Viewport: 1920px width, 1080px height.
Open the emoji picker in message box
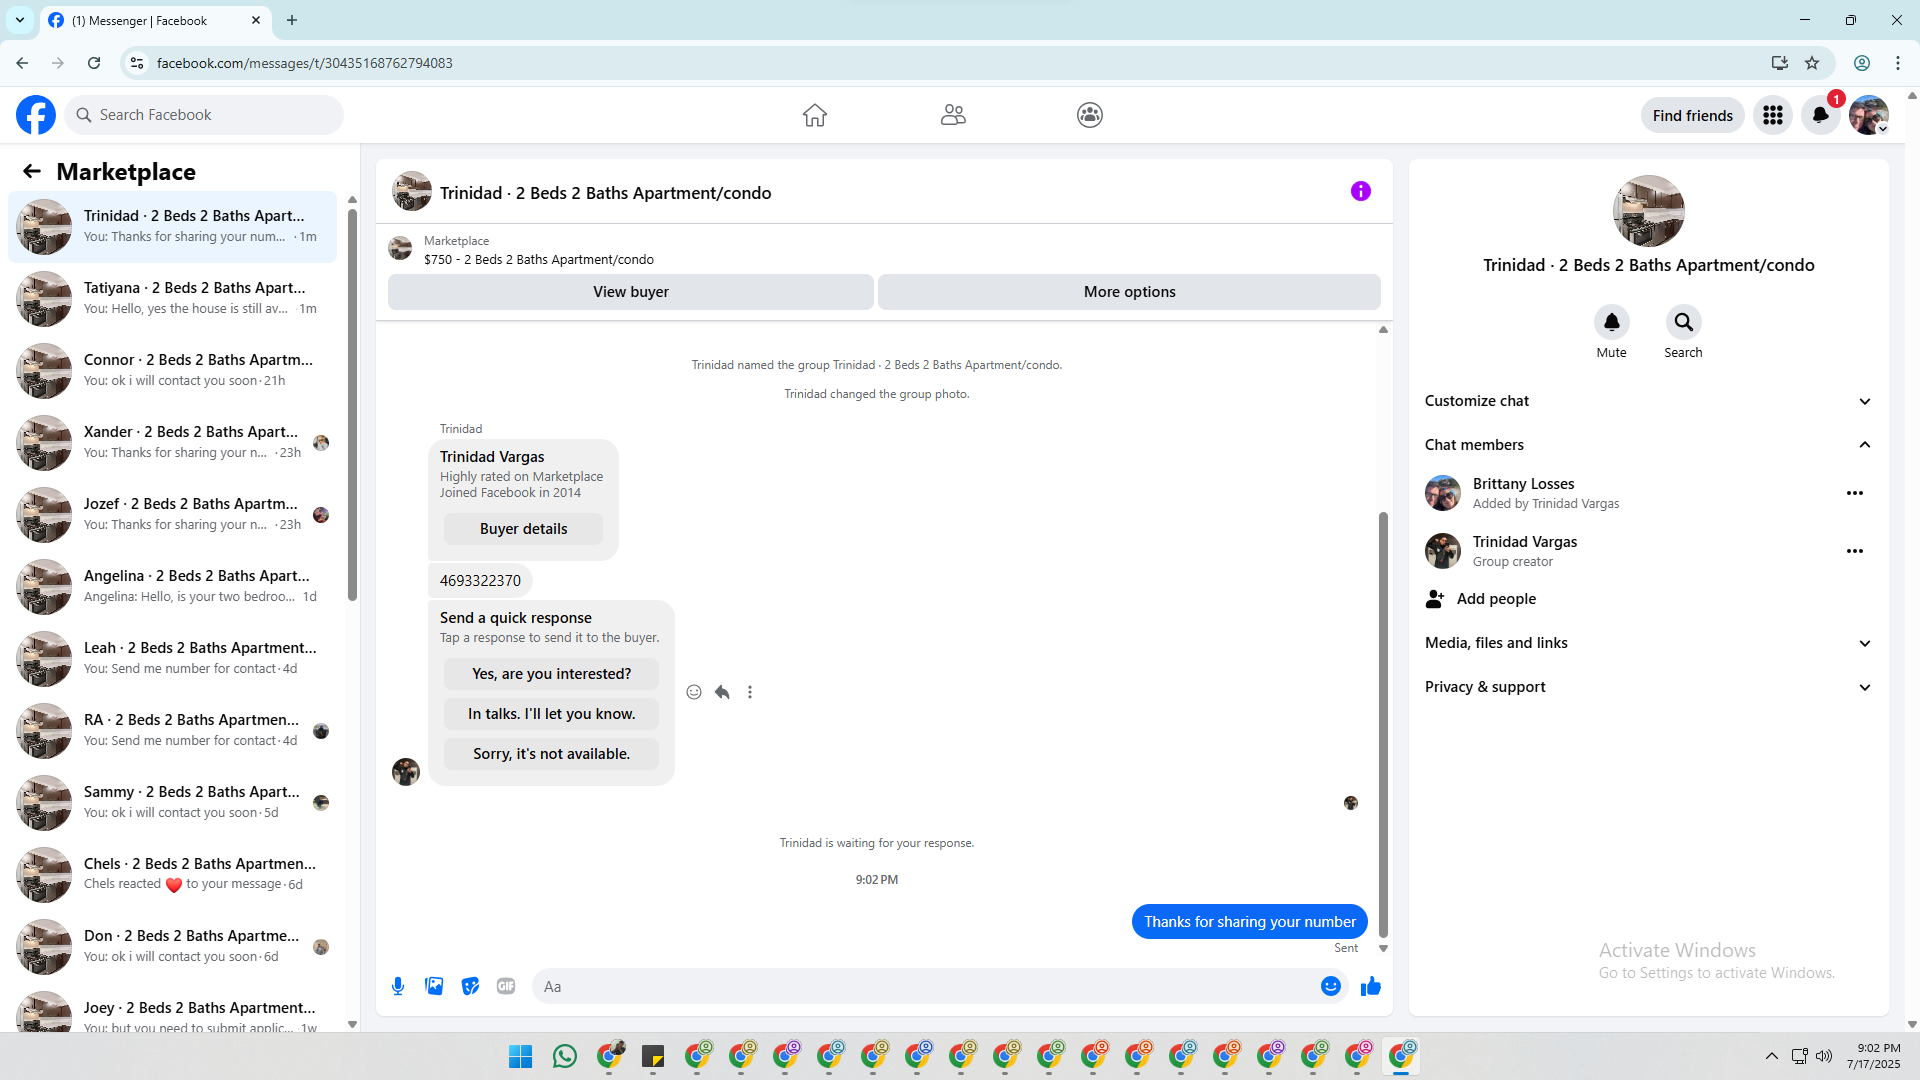1330,986
